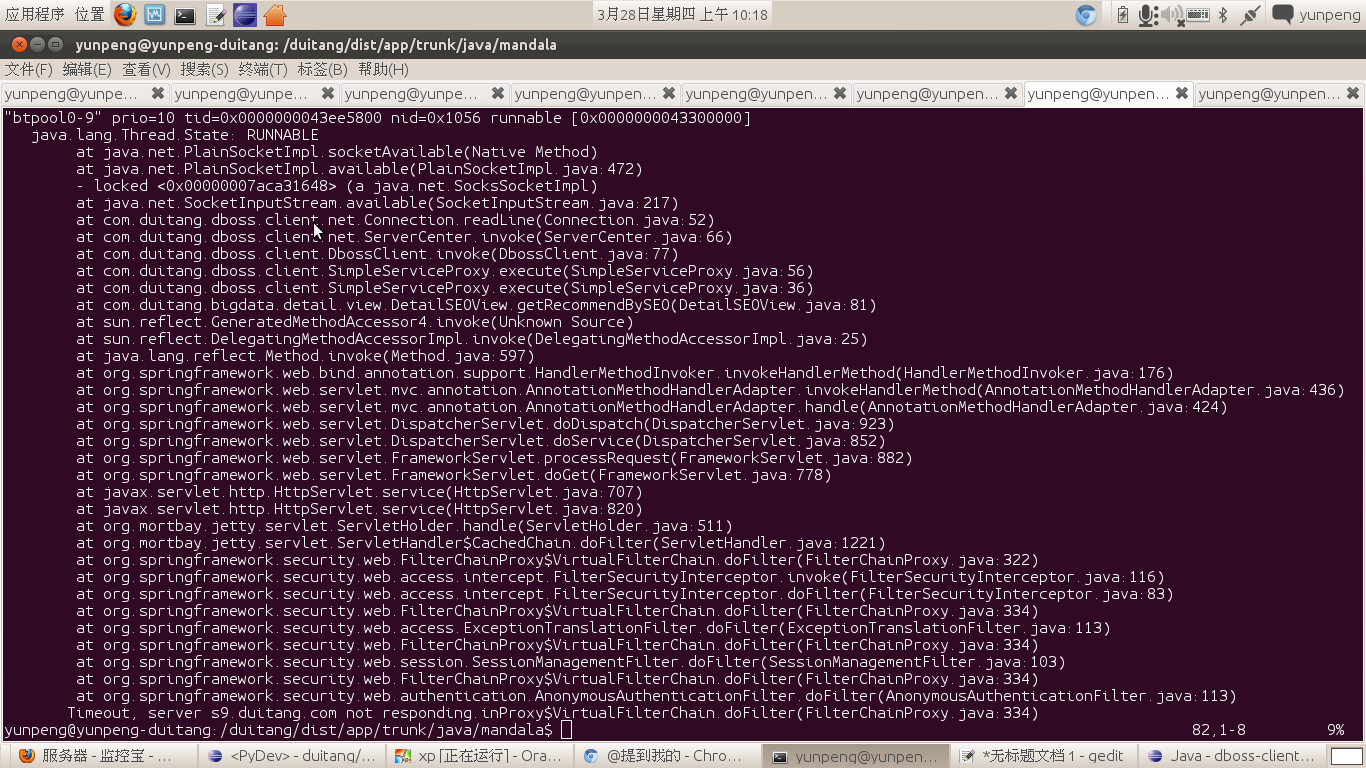Open the Home folder launcher icon

(x=275, y=15)
